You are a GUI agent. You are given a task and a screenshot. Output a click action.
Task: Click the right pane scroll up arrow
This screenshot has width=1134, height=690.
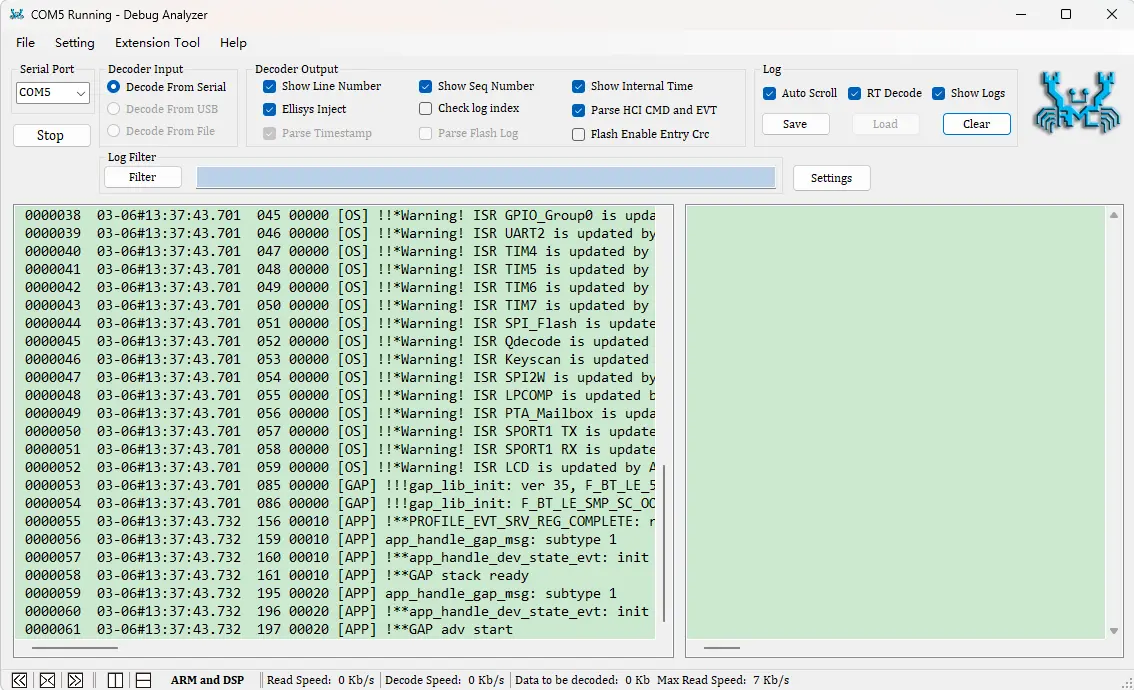point(1114,215)
